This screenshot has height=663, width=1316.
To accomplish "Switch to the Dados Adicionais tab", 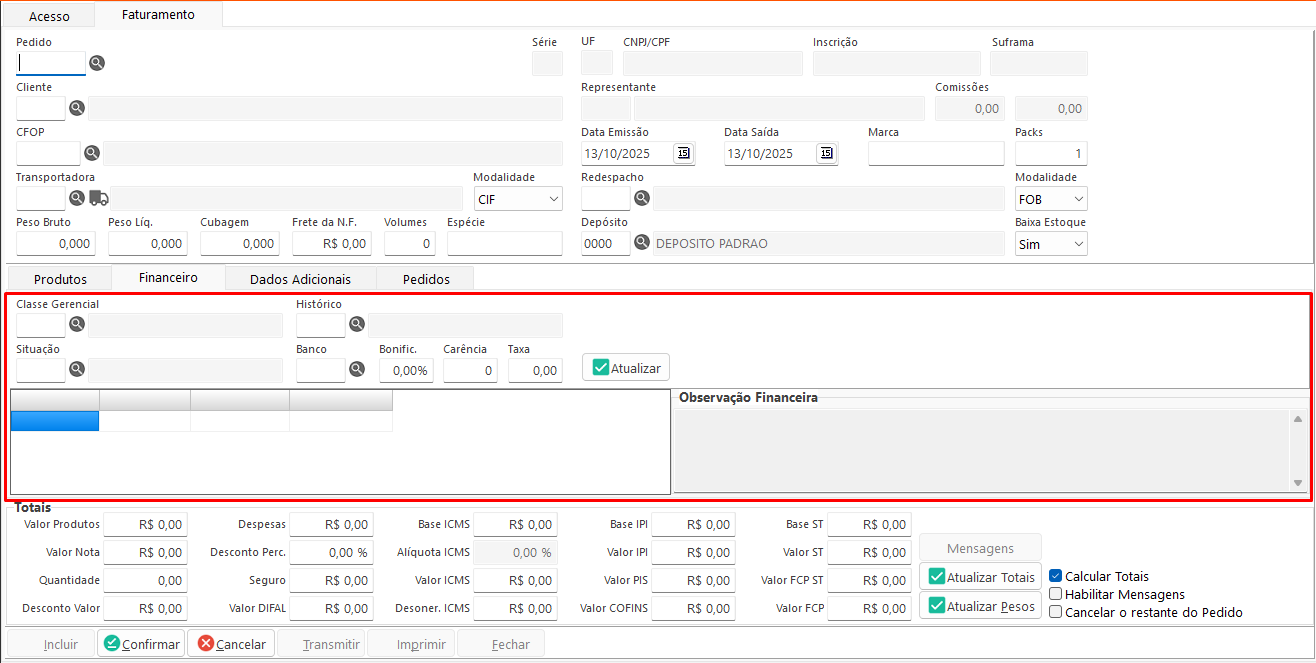I will pos(300,279).
